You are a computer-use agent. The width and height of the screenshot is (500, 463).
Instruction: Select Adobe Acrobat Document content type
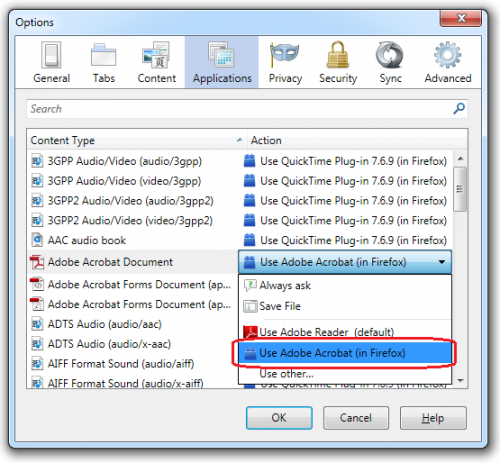click(133, 262)
